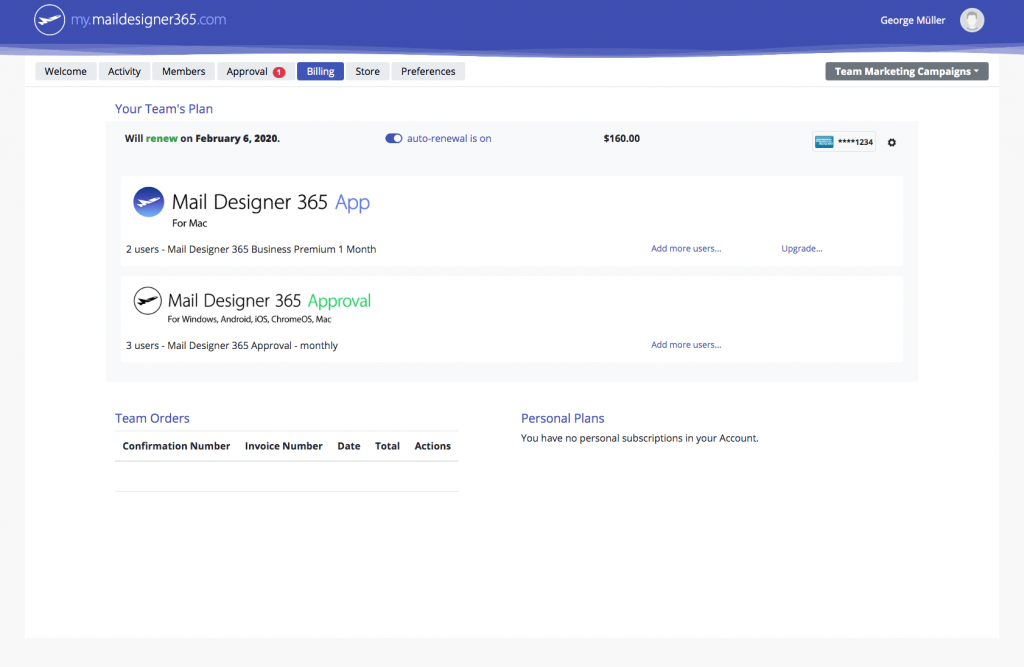Select the Approval tab
Image resolution: width=1024 pixels, height=667 pixels.
pos(255,71)
